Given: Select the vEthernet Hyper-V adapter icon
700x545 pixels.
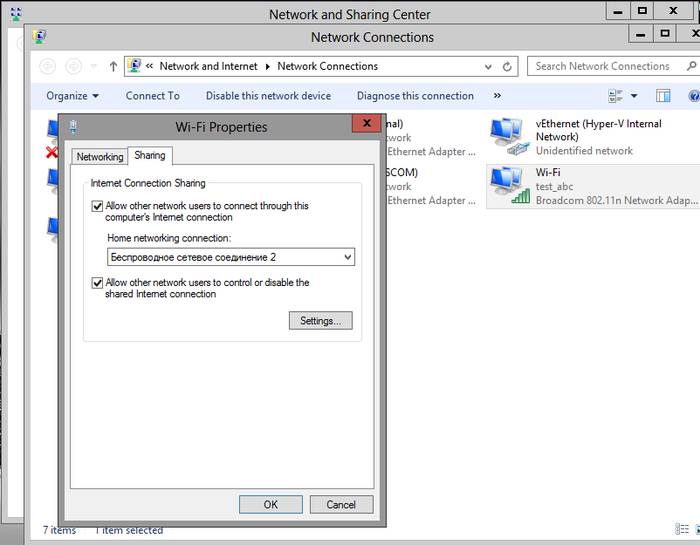Looking at the screenshot, I should point(510,136).
